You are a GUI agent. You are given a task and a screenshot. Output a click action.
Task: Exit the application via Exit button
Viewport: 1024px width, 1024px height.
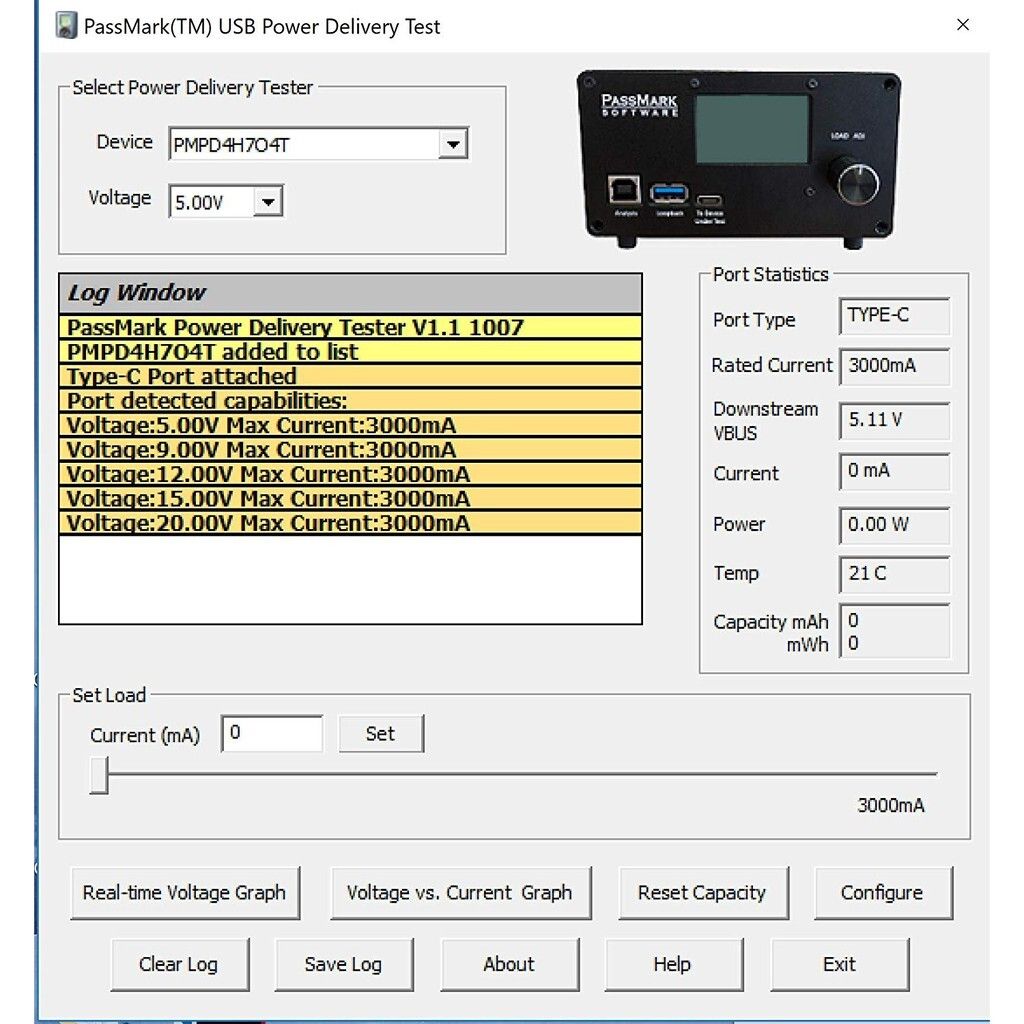pos(839,964)
